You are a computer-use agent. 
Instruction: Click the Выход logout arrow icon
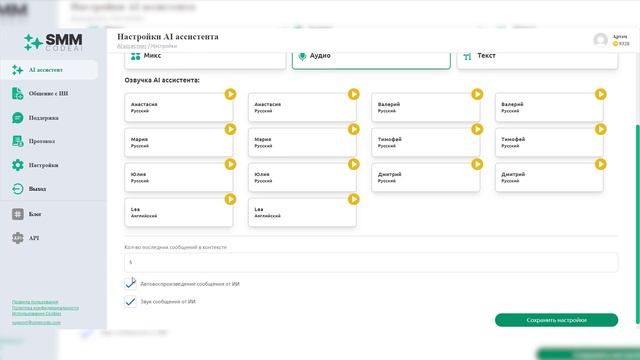tap(17, 189)
